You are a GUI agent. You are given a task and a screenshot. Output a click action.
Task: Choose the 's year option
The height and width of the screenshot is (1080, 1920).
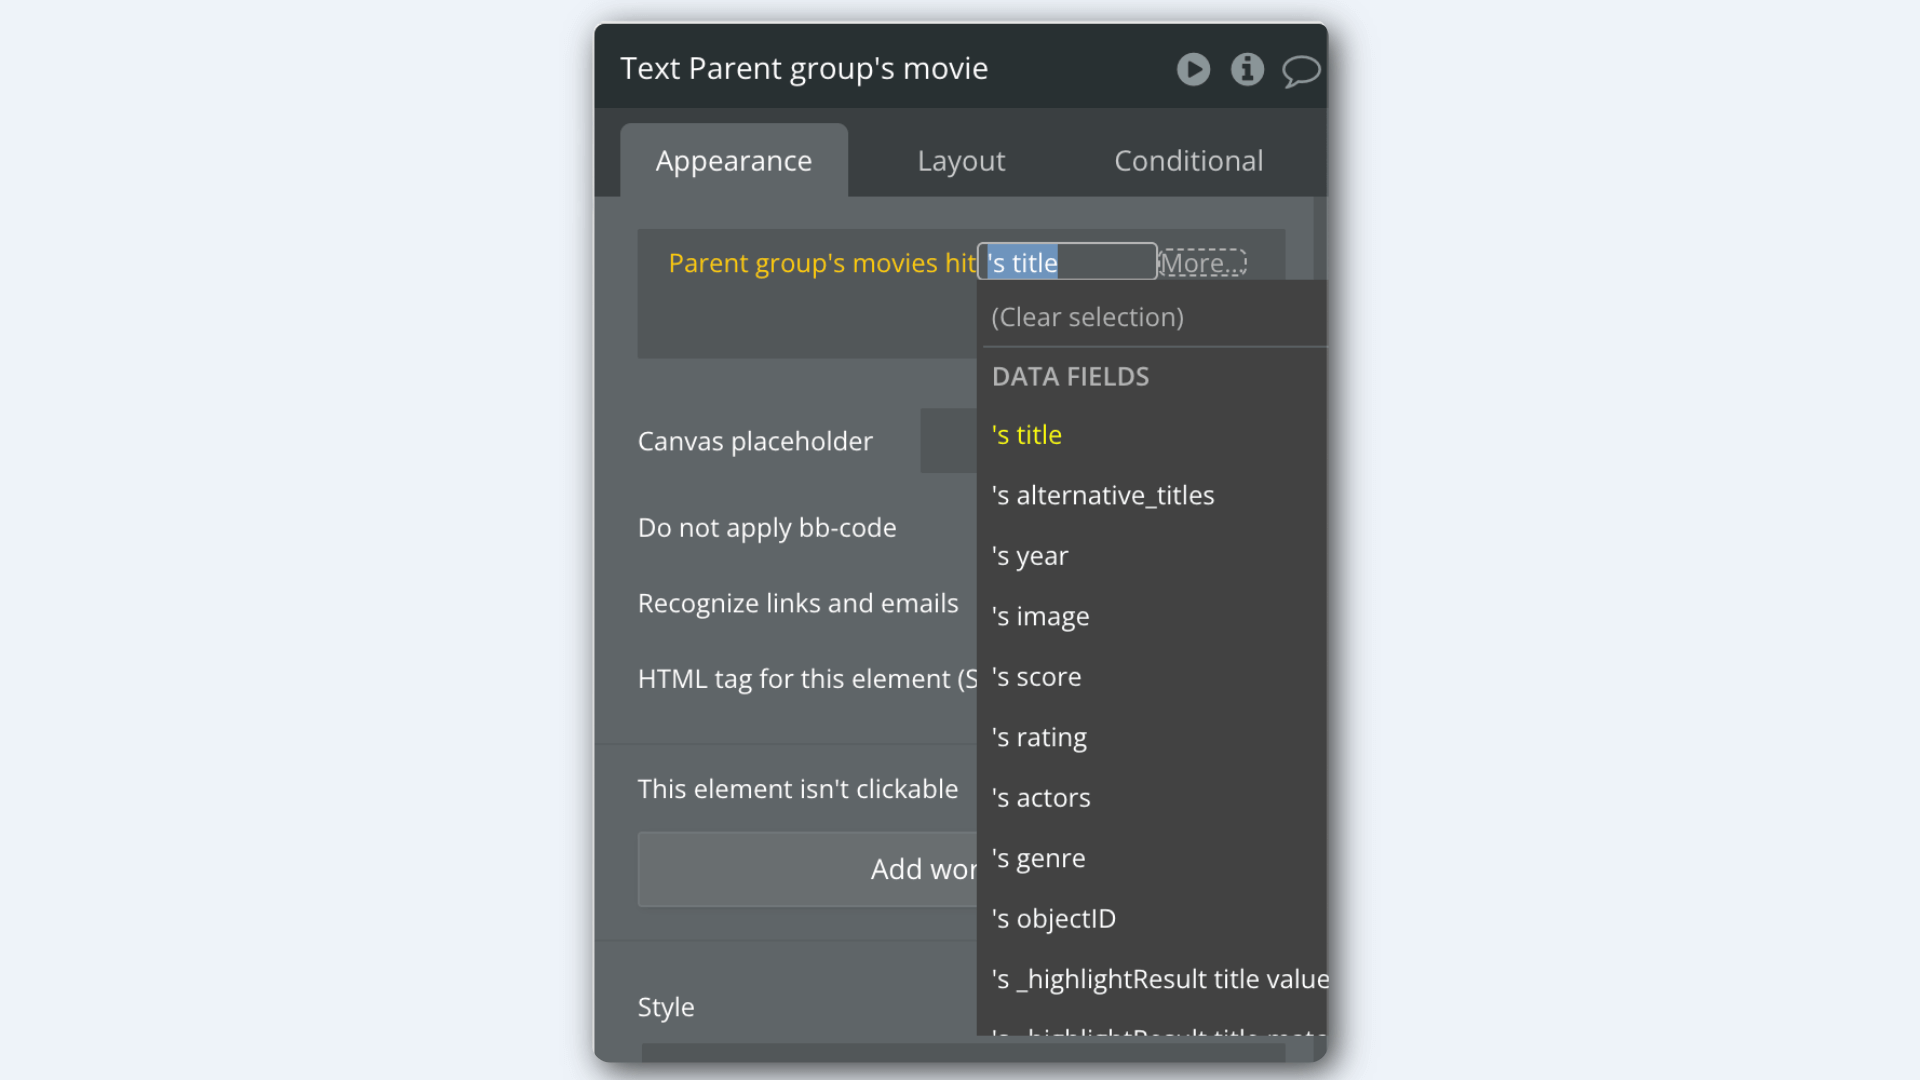click(1030, 556)
